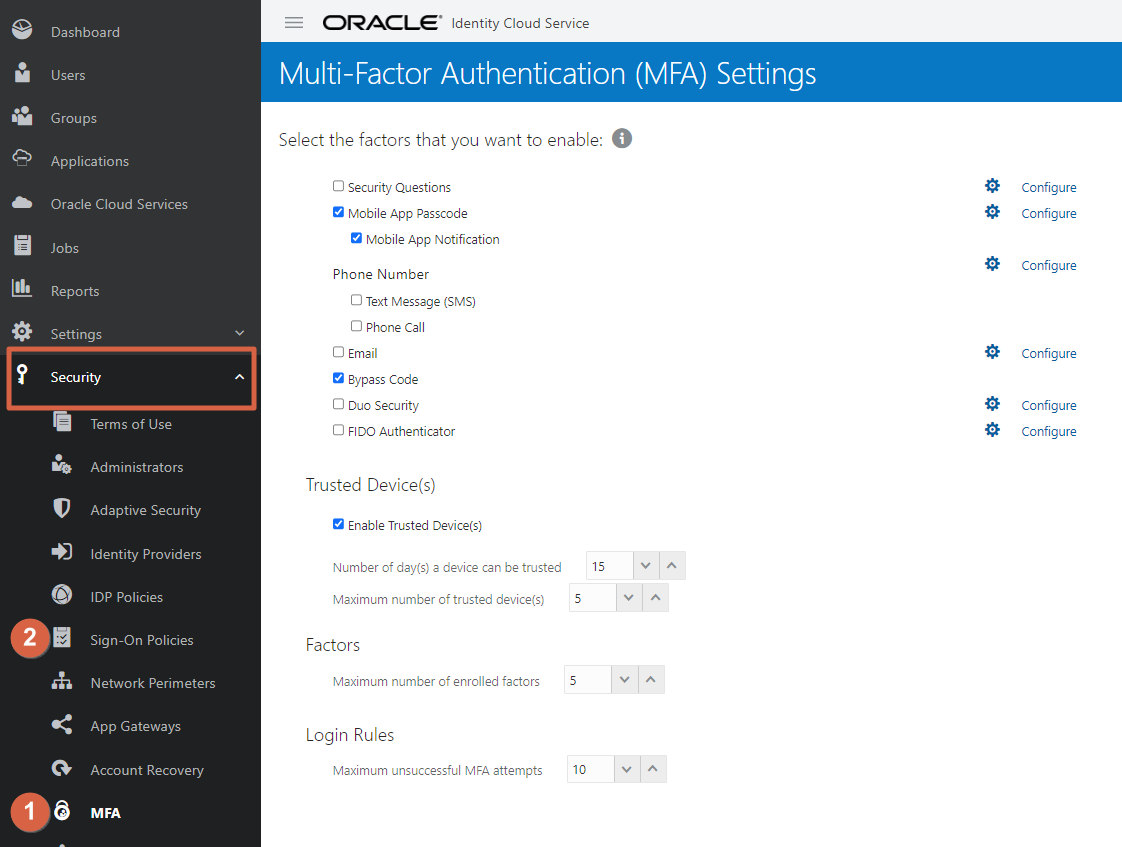
Task: Click the Oracle Cloud Services cloud icon
Action: click(22, 202)
